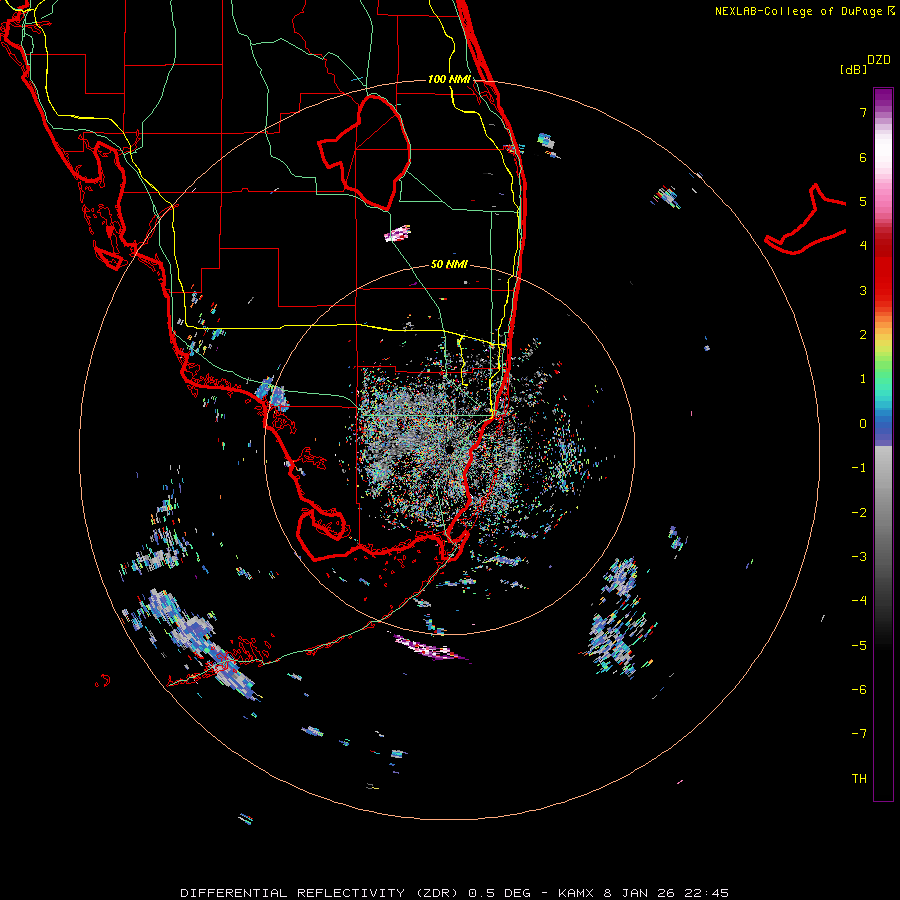Click the 3 dB scale label
The image size is (900, 900).
863,290
